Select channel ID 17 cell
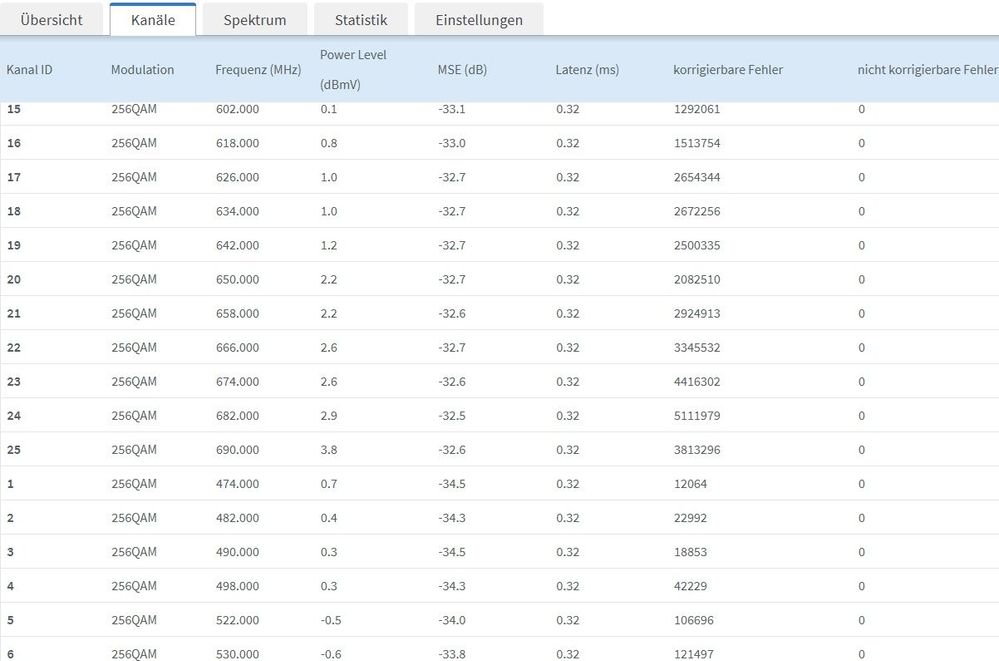This screenshot has height=661, width=999. (x=14, y=177)
